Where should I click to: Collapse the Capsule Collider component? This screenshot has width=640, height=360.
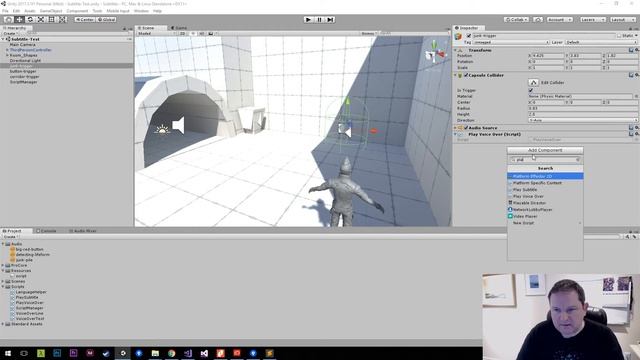(x=456, y=75)
